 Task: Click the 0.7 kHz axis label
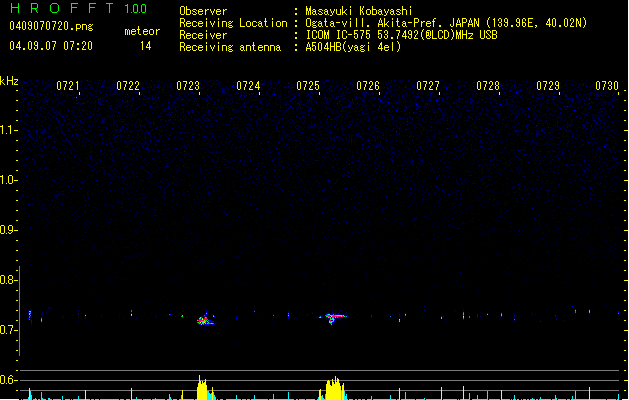8,330
